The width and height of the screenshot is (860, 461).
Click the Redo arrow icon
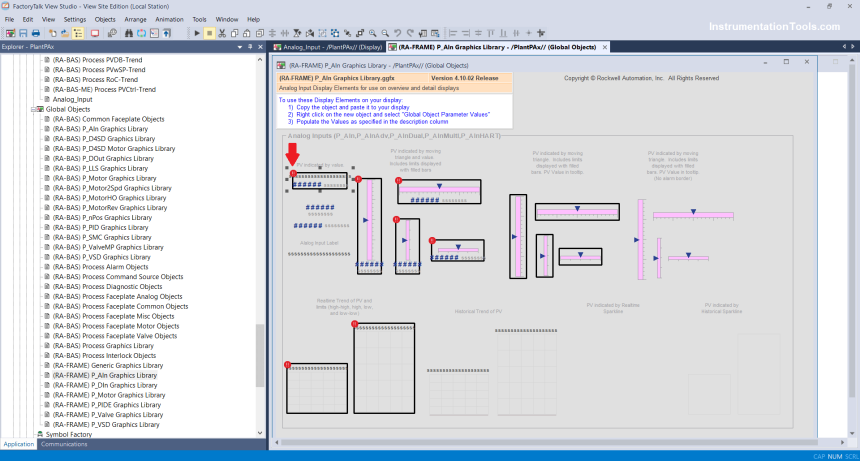pos(410,33)
